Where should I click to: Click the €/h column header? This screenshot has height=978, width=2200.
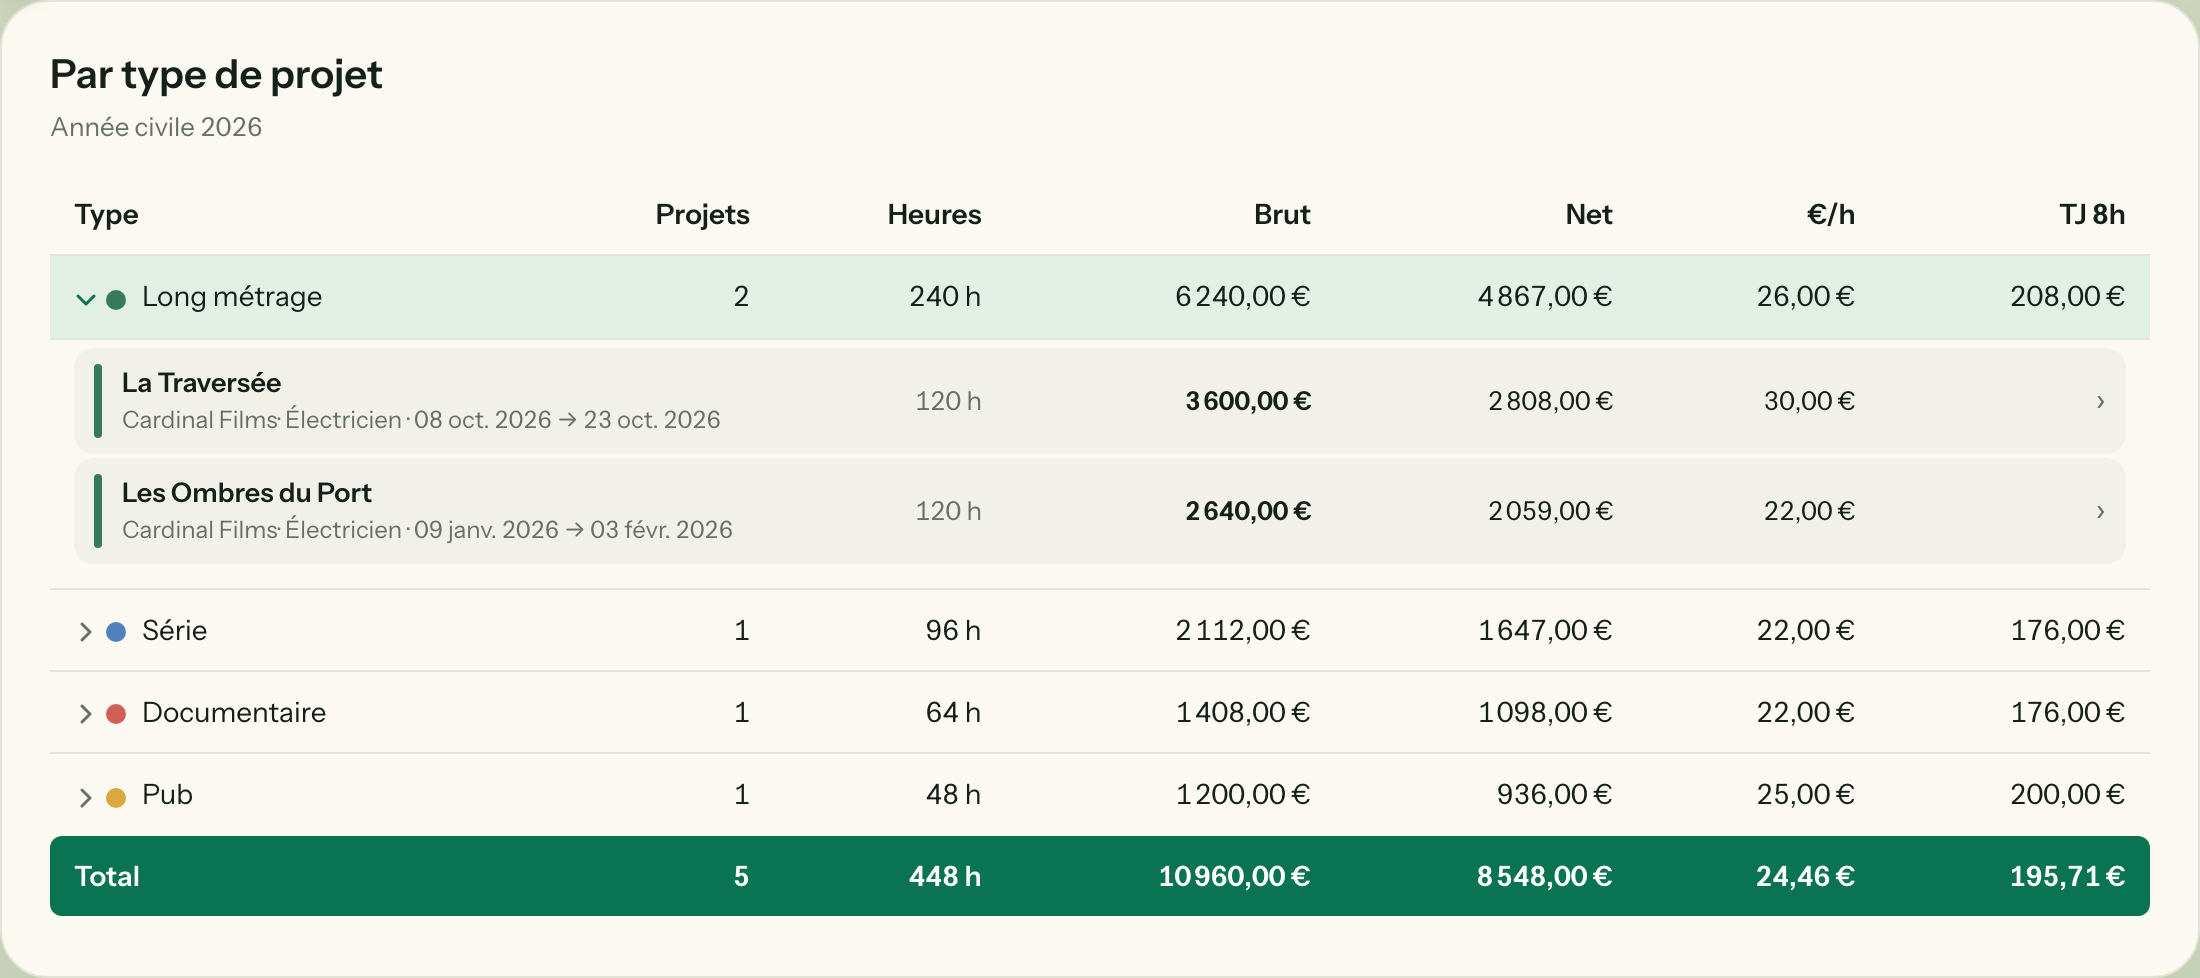[1831, 215]
